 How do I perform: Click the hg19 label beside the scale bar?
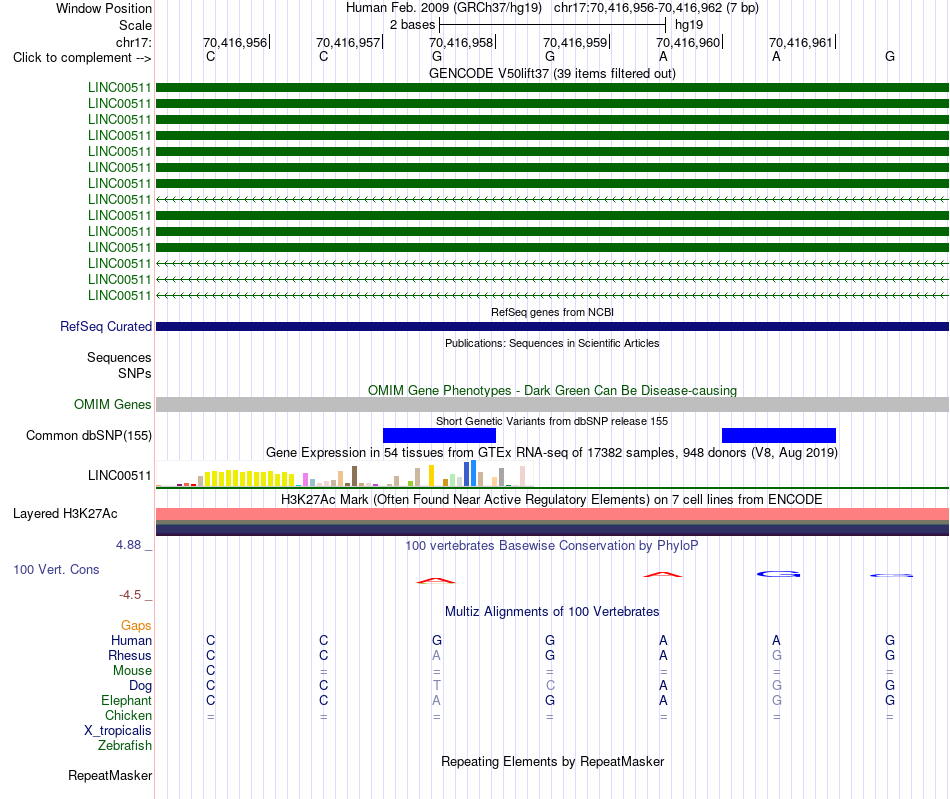(x=689, y=25)
